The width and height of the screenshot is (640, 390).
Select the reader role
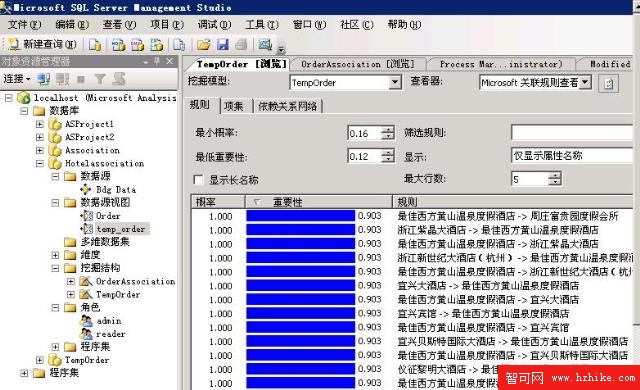(x=111, y=334)
